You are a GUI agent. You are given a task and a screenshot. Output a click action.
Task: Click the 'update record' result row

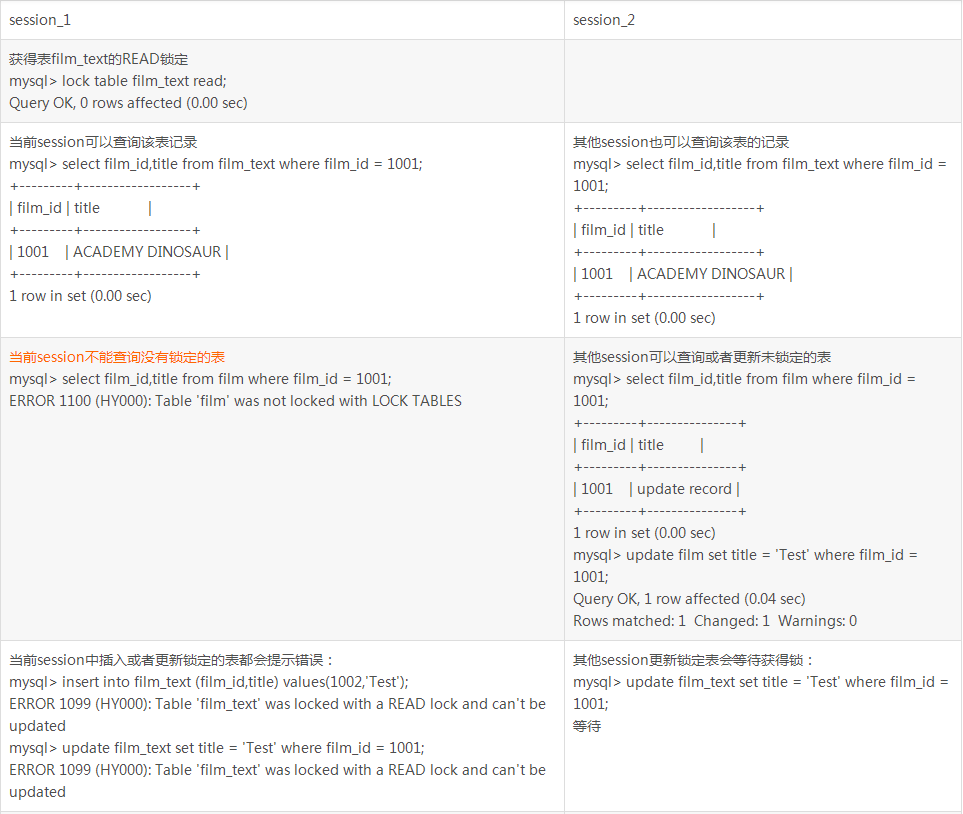[683, 489]
